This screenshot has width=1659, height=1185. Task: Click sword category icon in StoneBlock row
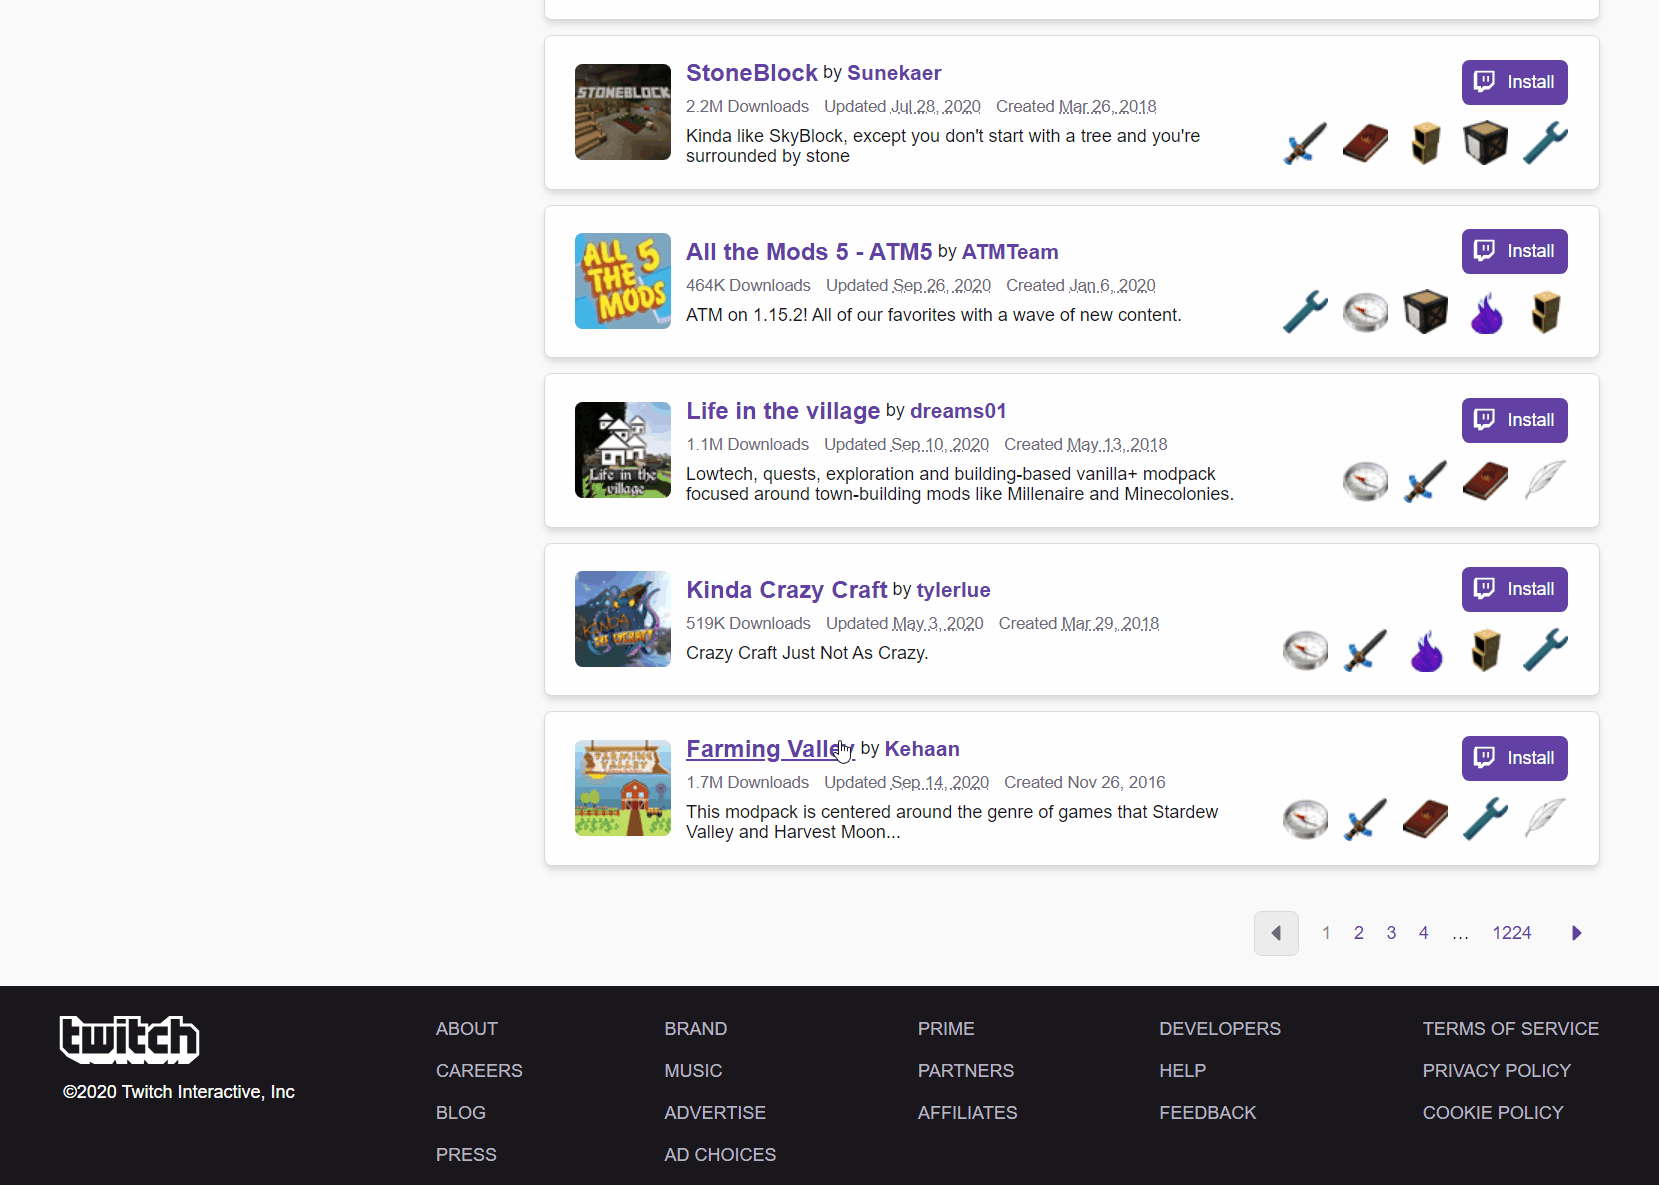(1305, 143)
